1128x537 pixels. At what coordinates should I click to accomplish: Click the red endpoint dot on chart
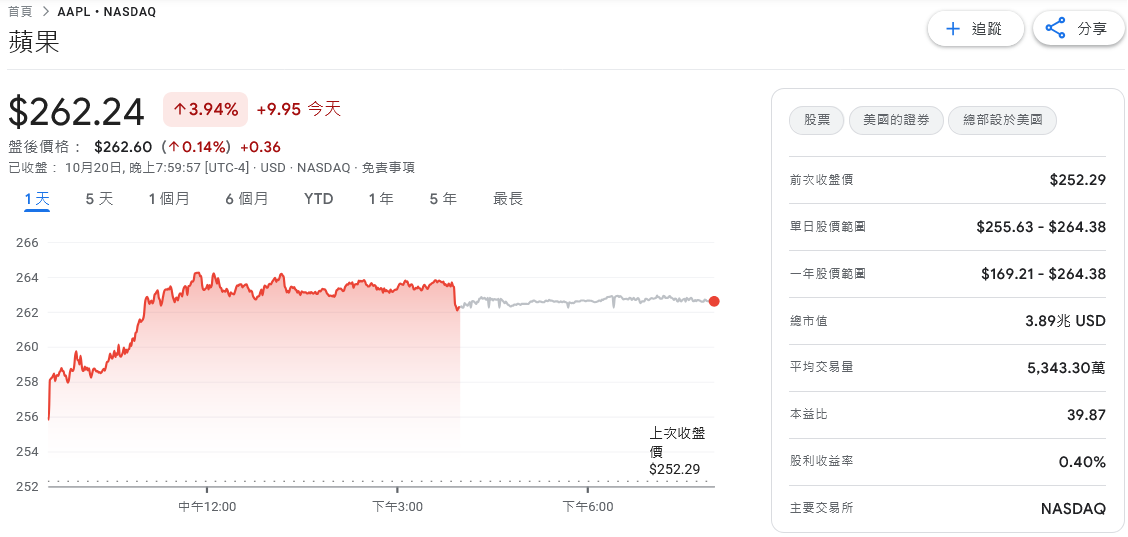(x=713, y=301)
